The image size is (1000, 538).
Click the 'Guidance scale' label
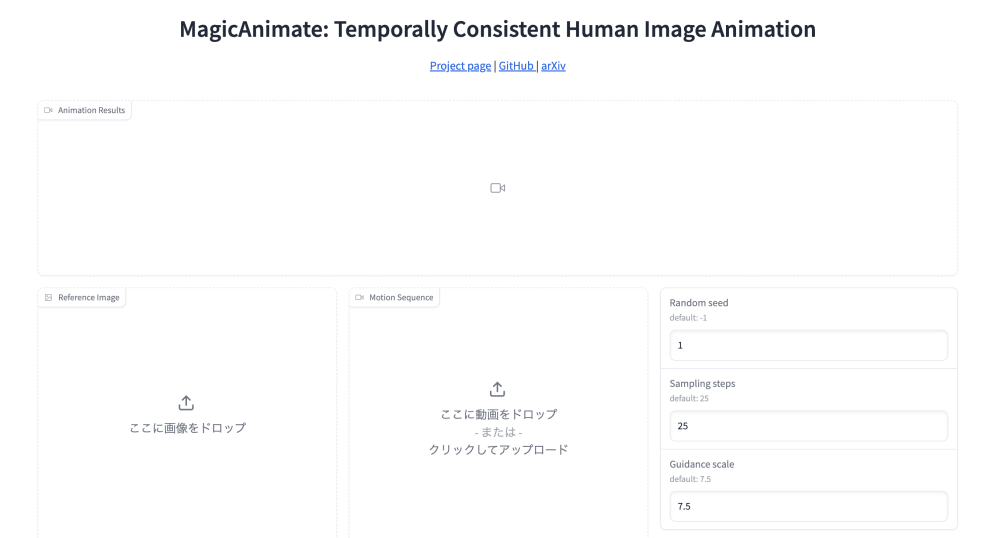click(x=702, y=464)
